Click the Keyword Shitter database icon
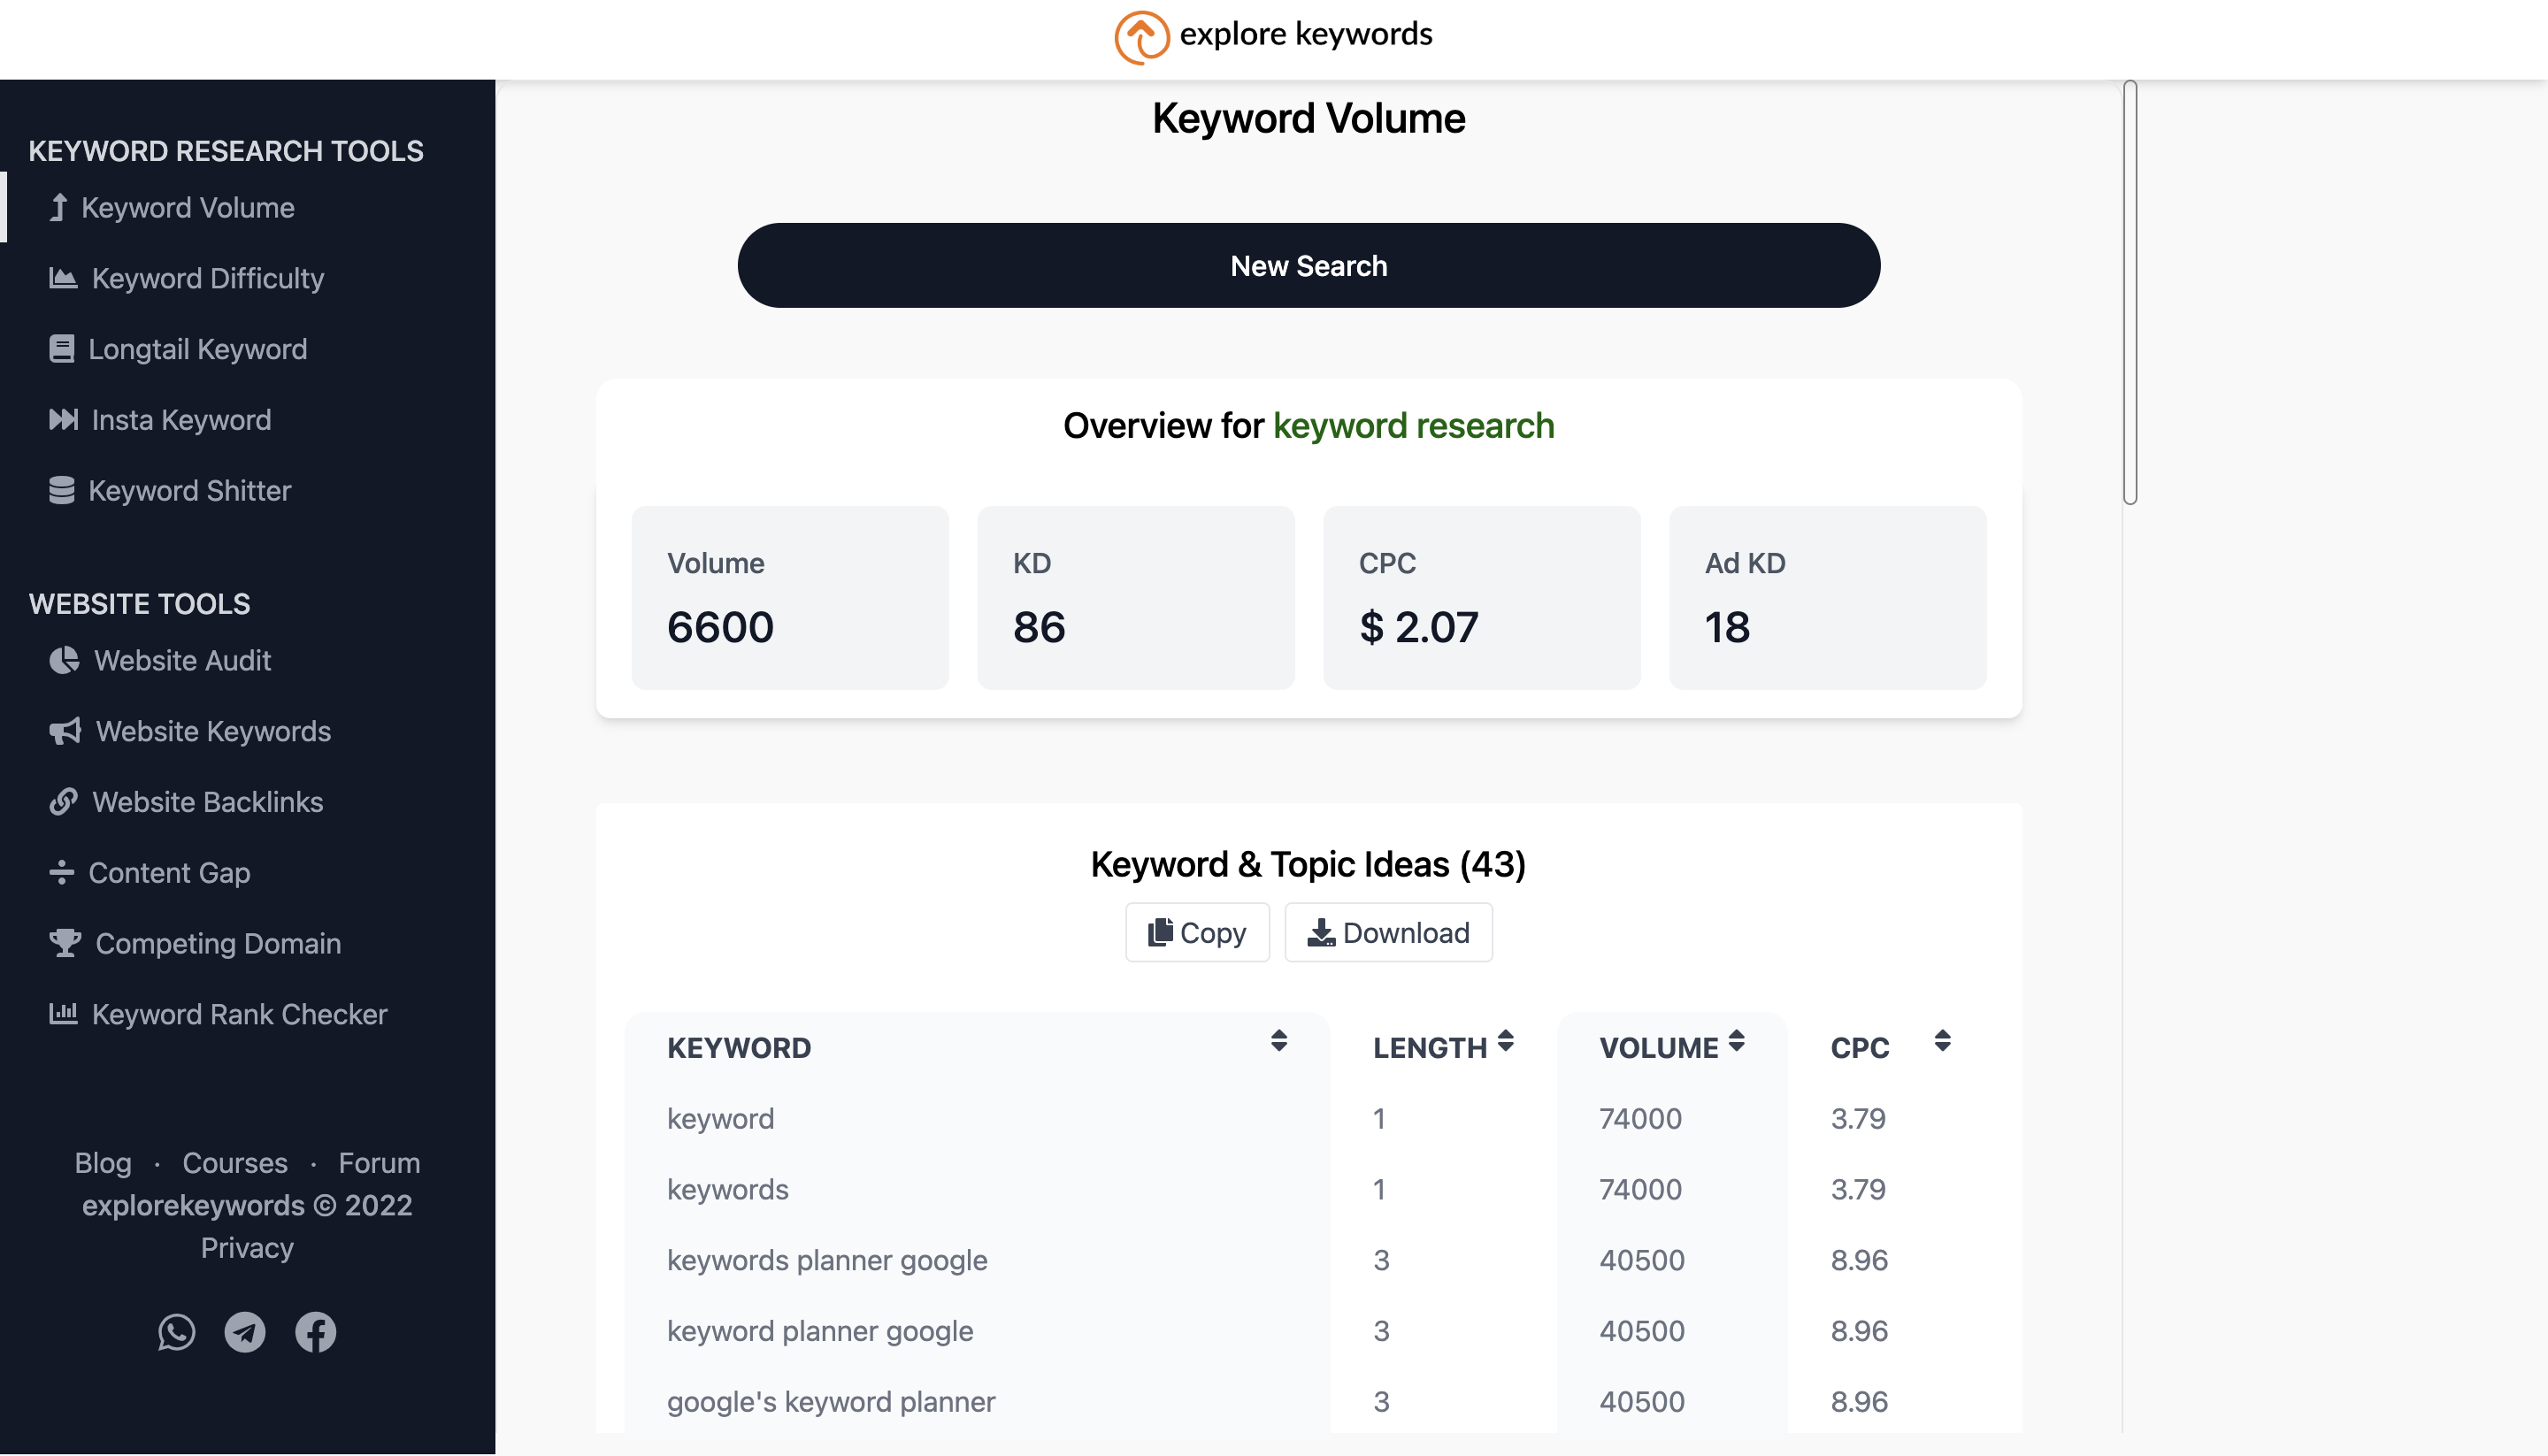Image resolution: width=2548 pixels, height=1456 pixels. [x=62, y=490]
